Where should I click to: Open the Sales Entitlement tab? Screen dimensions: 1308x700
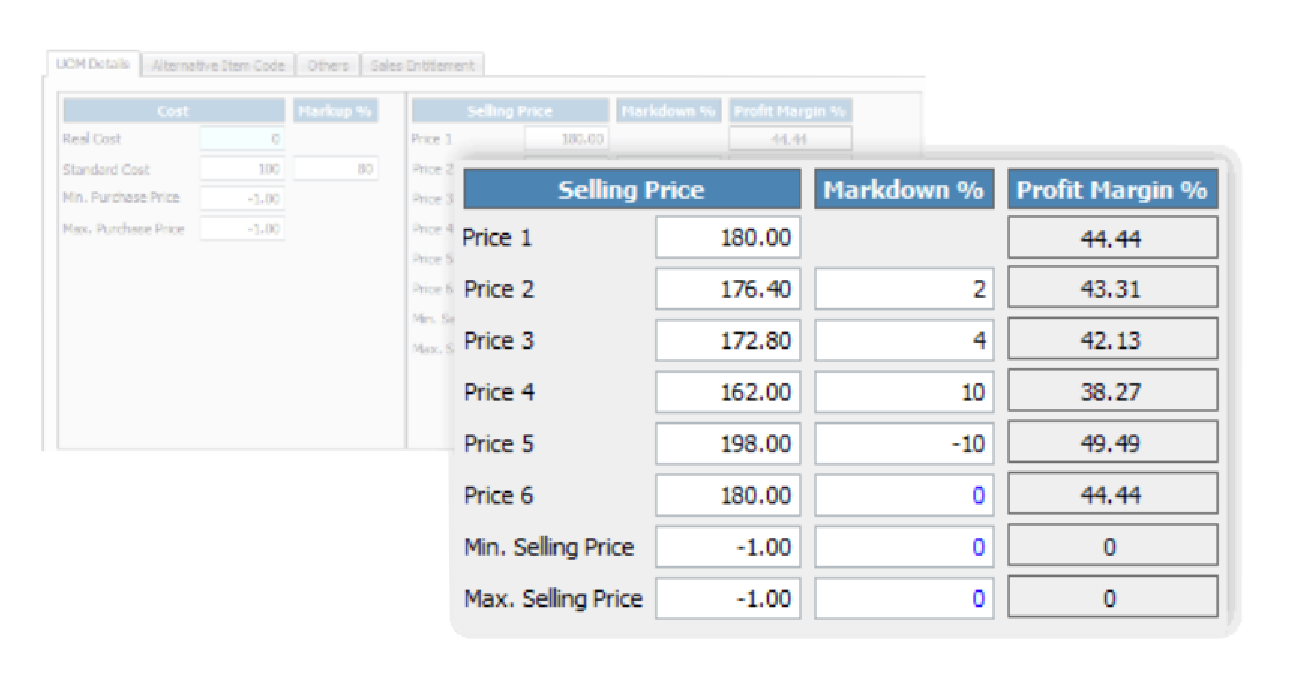(x=422, y=66)
